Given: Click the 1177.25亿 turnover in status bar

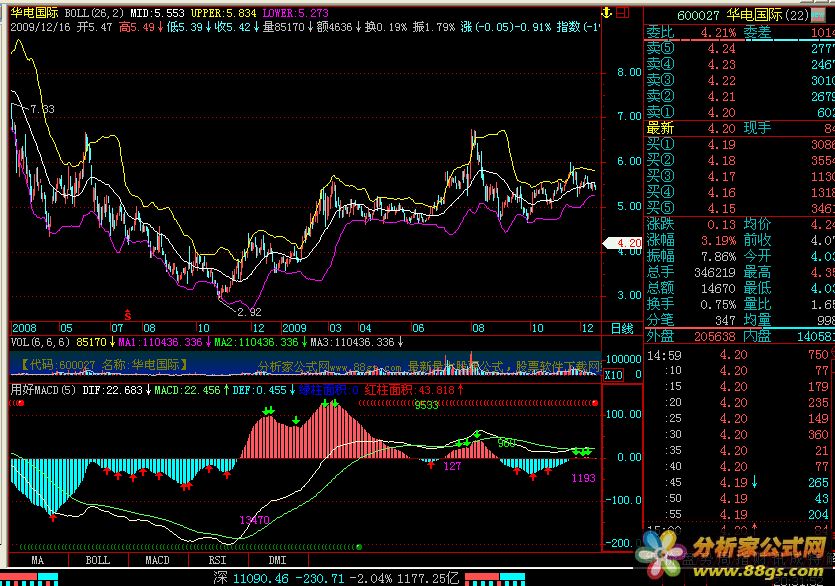Looking at the screenshot, I should click(429, 578).
